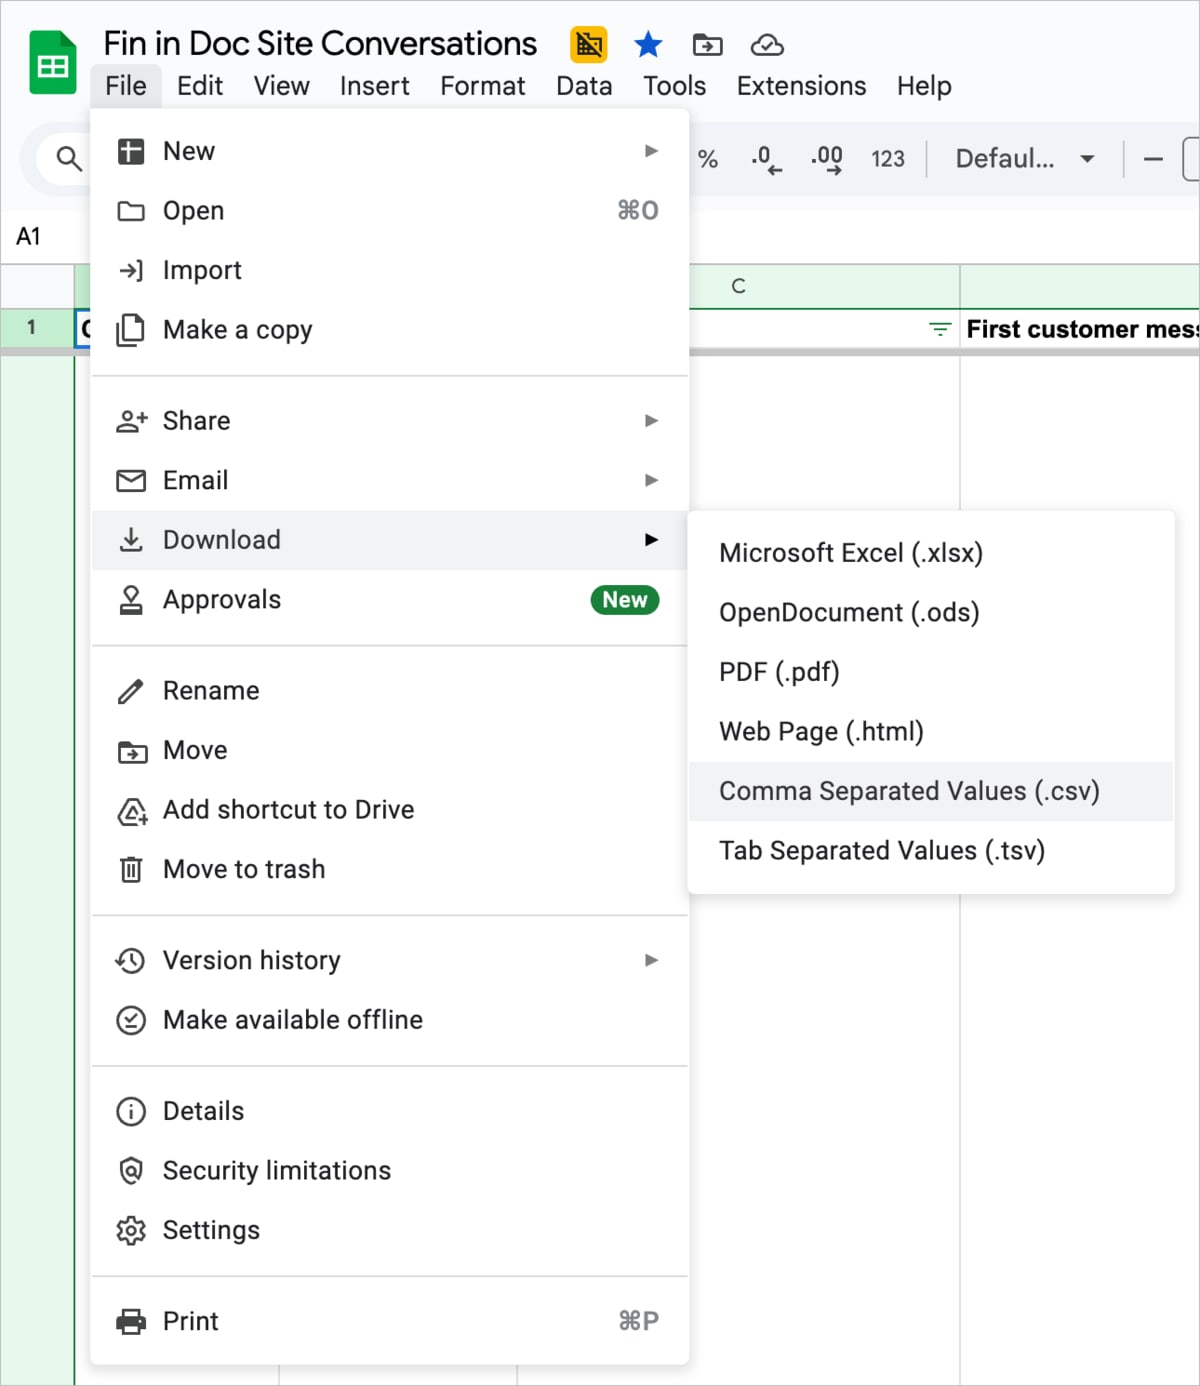
Task: Increase decimal places using the .00 icon
Action: click(x=826, y=158)
